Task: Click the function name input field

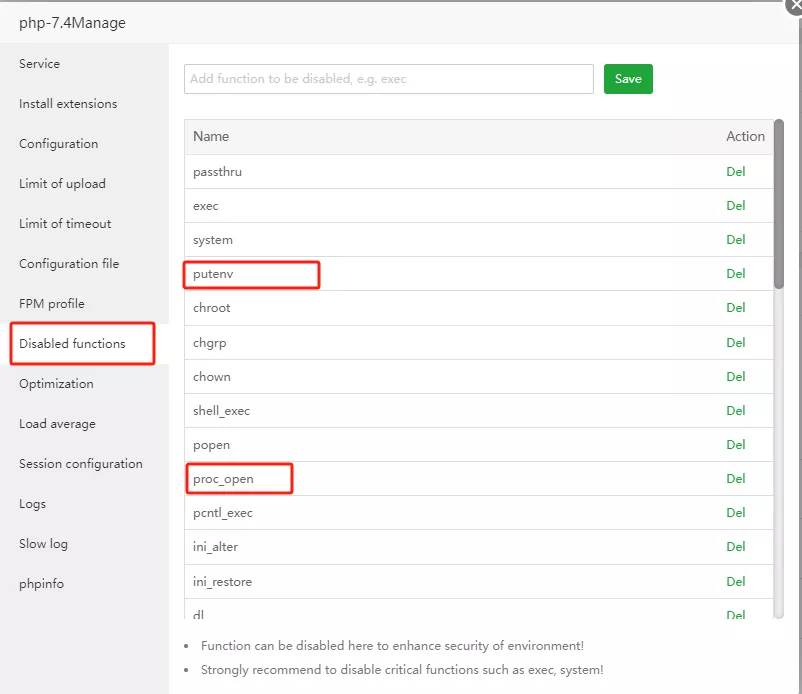Action: click(x=388, y=79)
